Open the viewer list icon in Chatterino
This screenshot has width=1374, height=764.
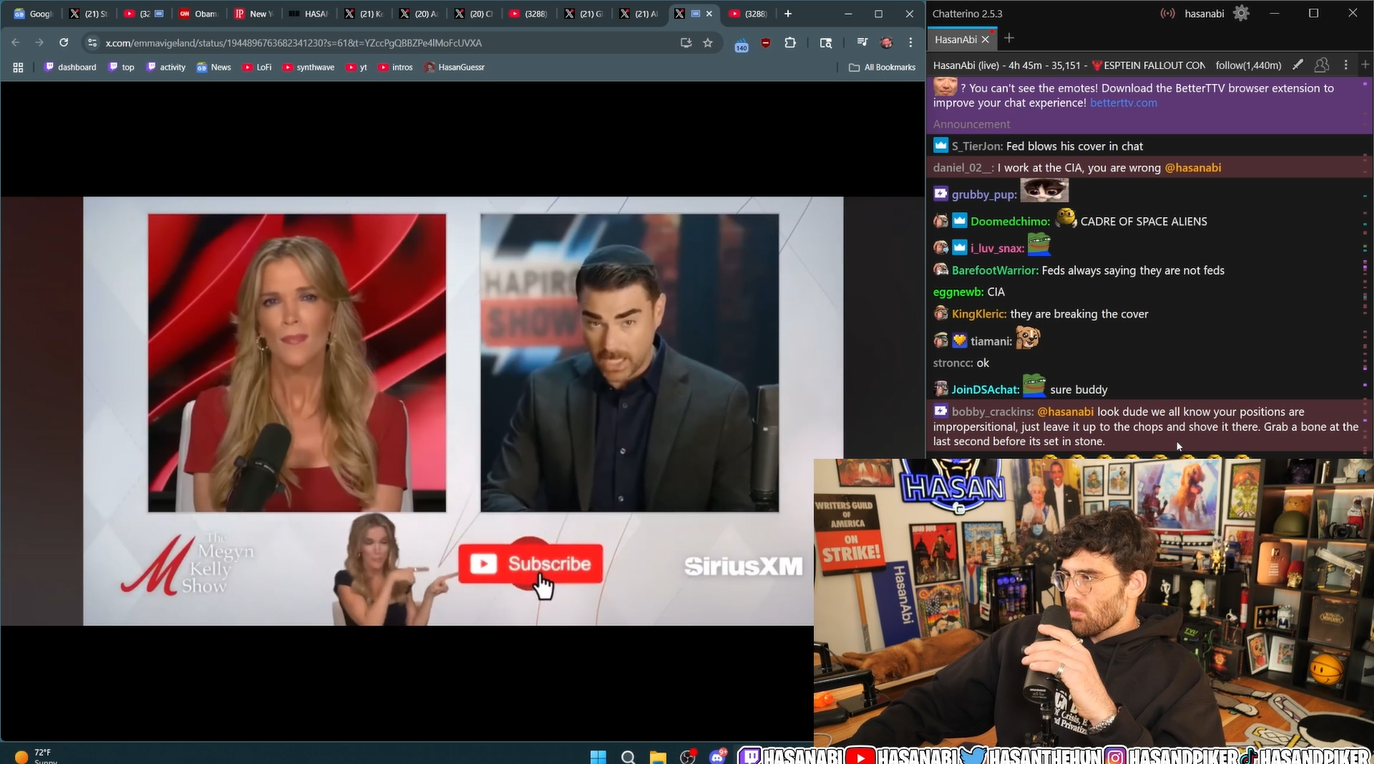[x=1322, y=65]
